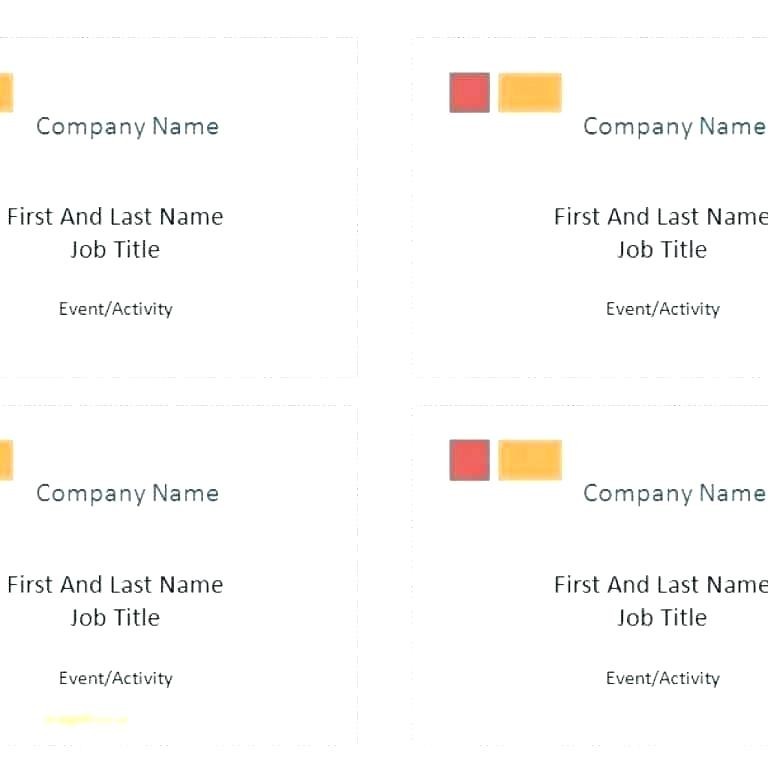The image size is (768, 768).
Task: Click the red square in the lower-right badge
Action: point(470,460)
